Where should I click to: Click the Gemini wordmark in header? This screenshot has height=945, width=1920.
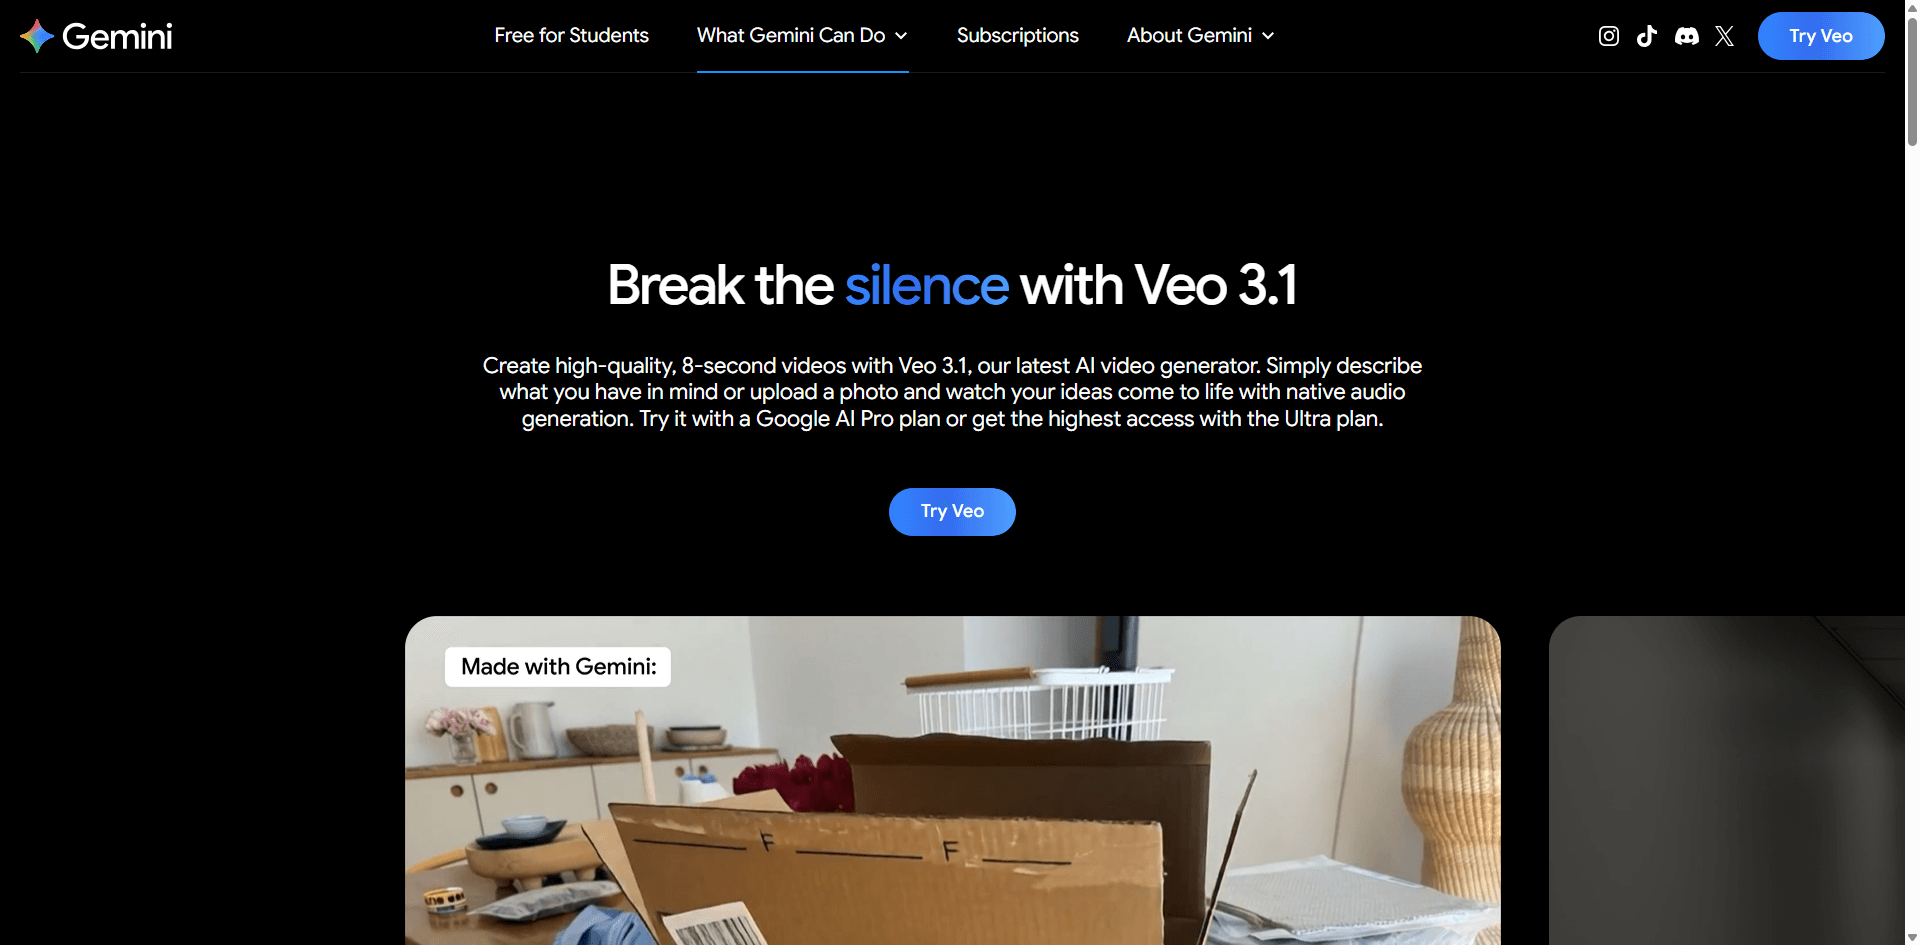[117, 36]
